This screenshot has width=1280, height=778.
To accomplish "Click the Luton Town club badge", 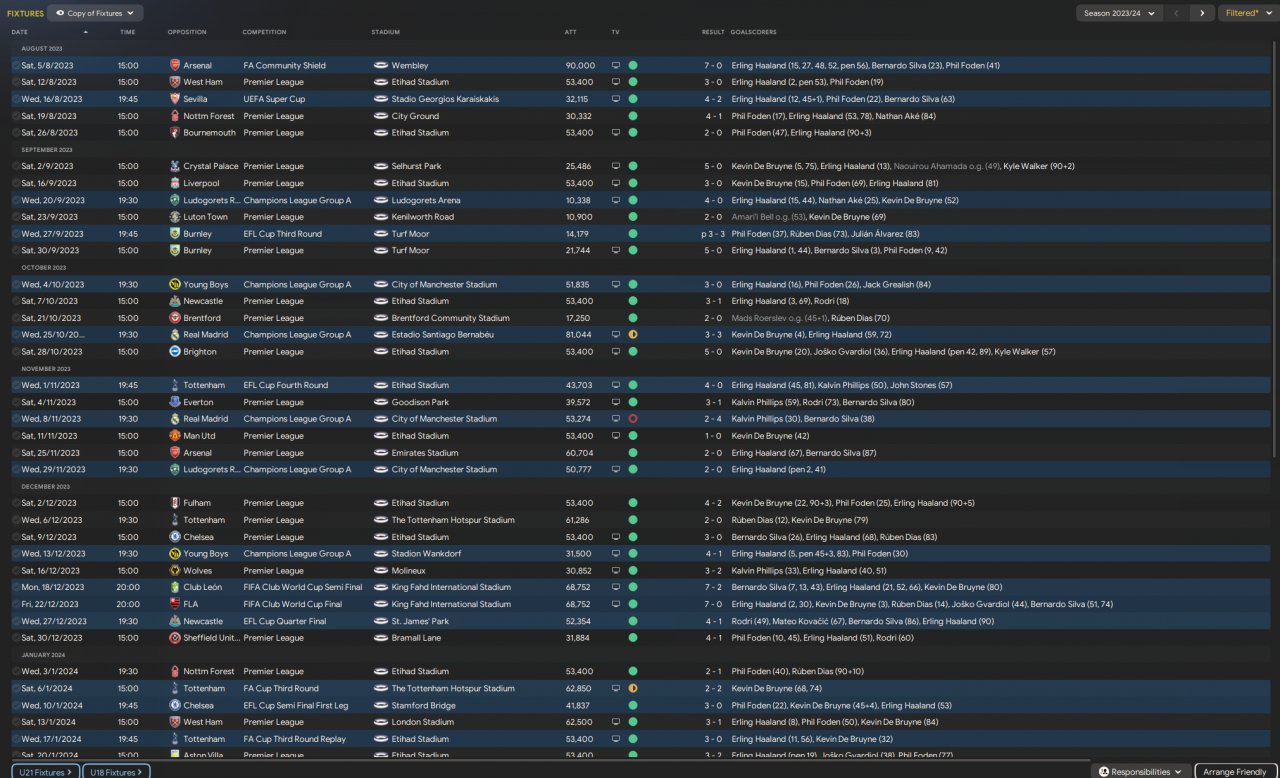I will [x=176, y=217].
